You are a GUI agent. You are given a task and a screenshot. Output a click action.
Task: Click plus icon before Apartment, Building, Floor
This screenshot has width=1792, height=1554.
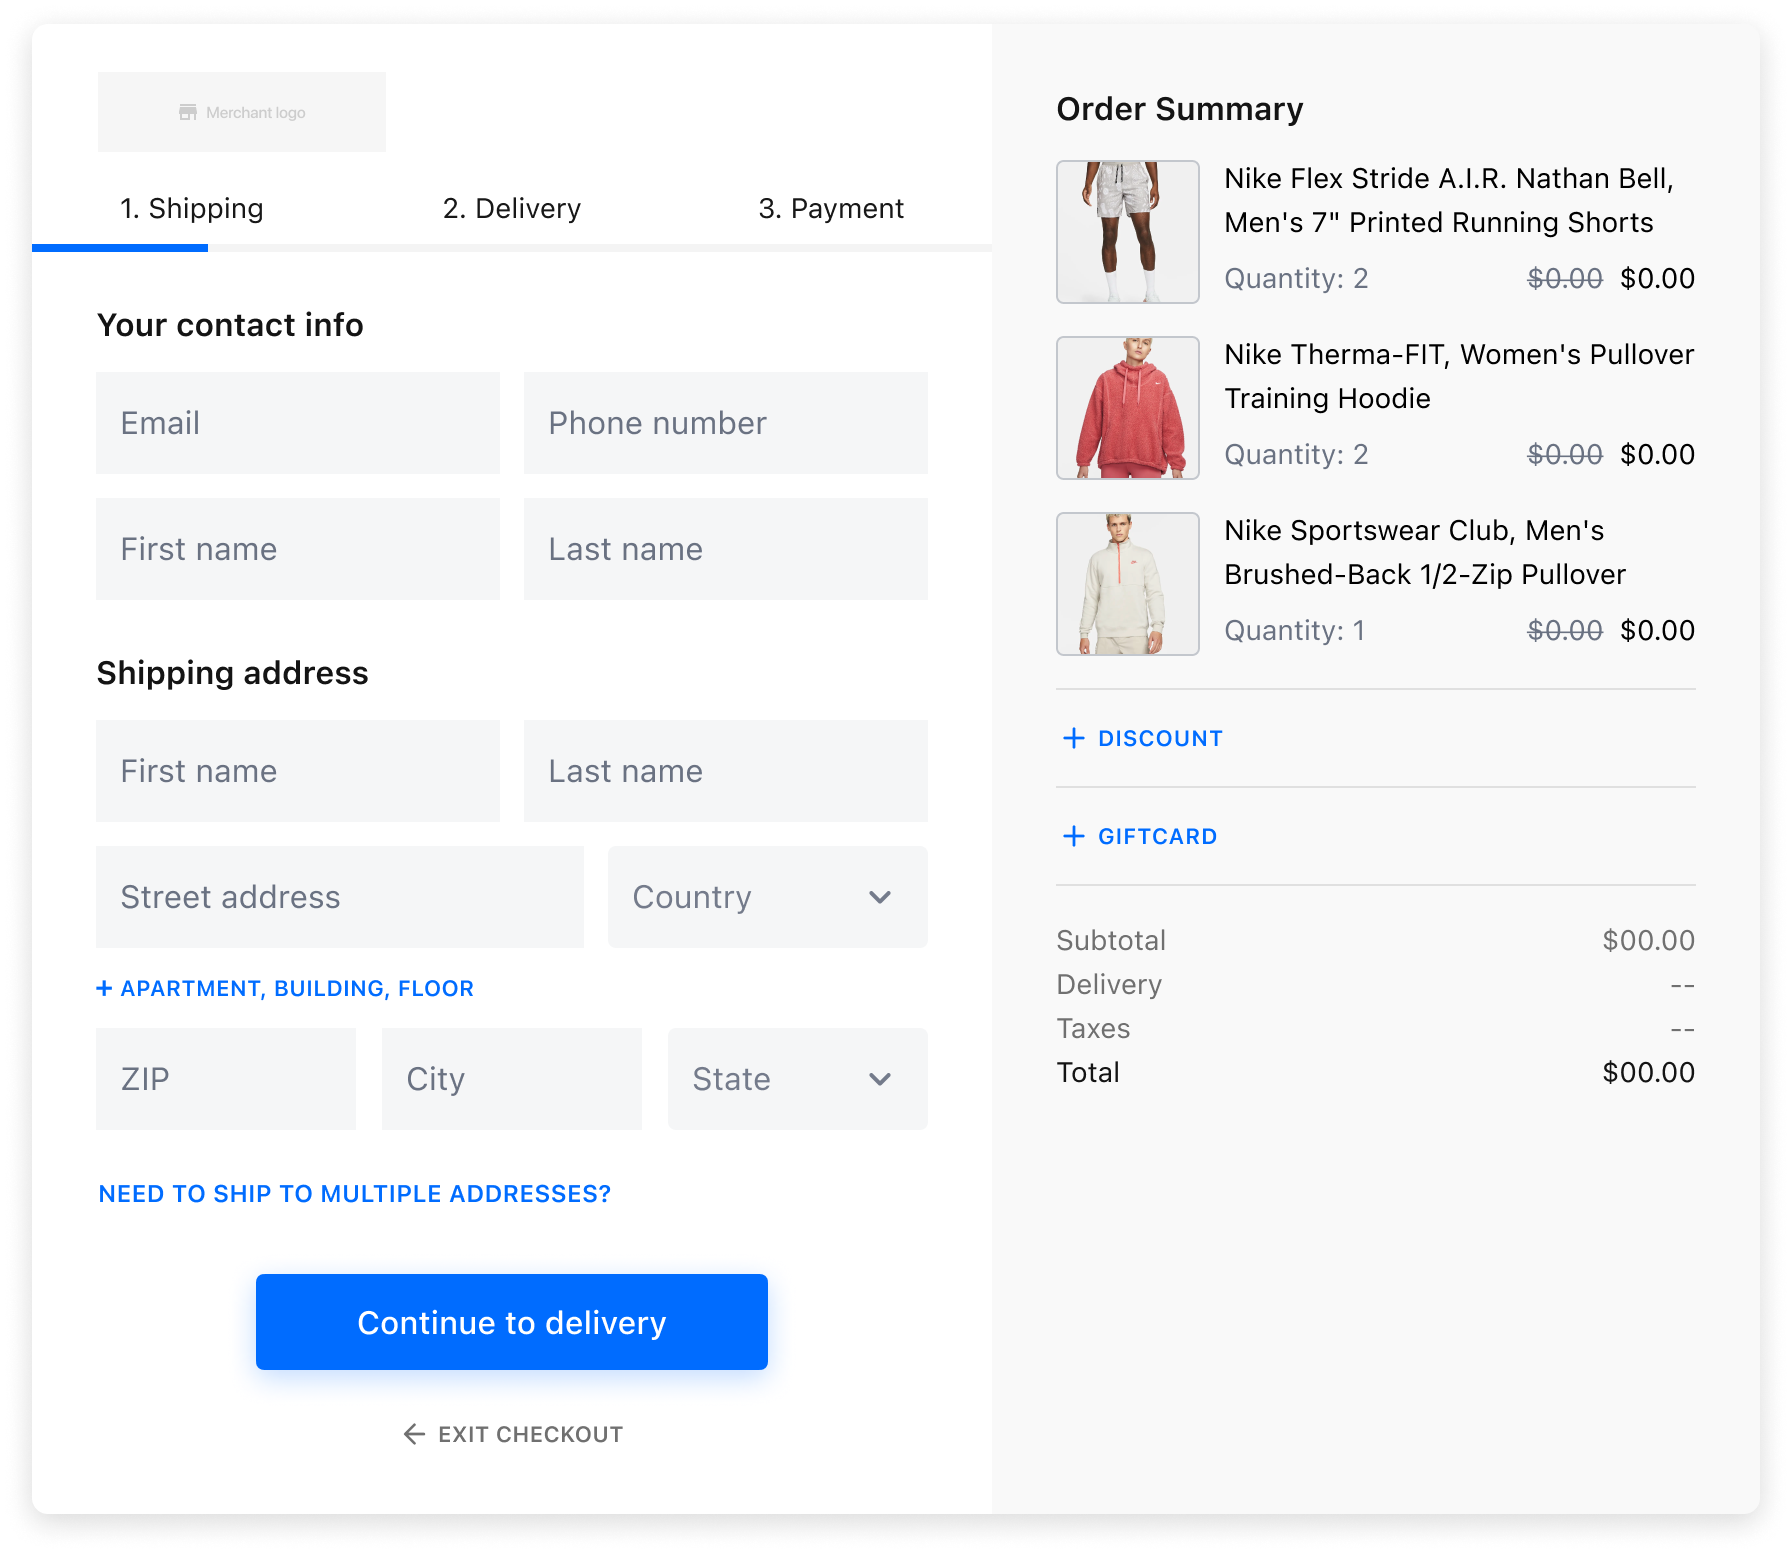coord(104,988)
